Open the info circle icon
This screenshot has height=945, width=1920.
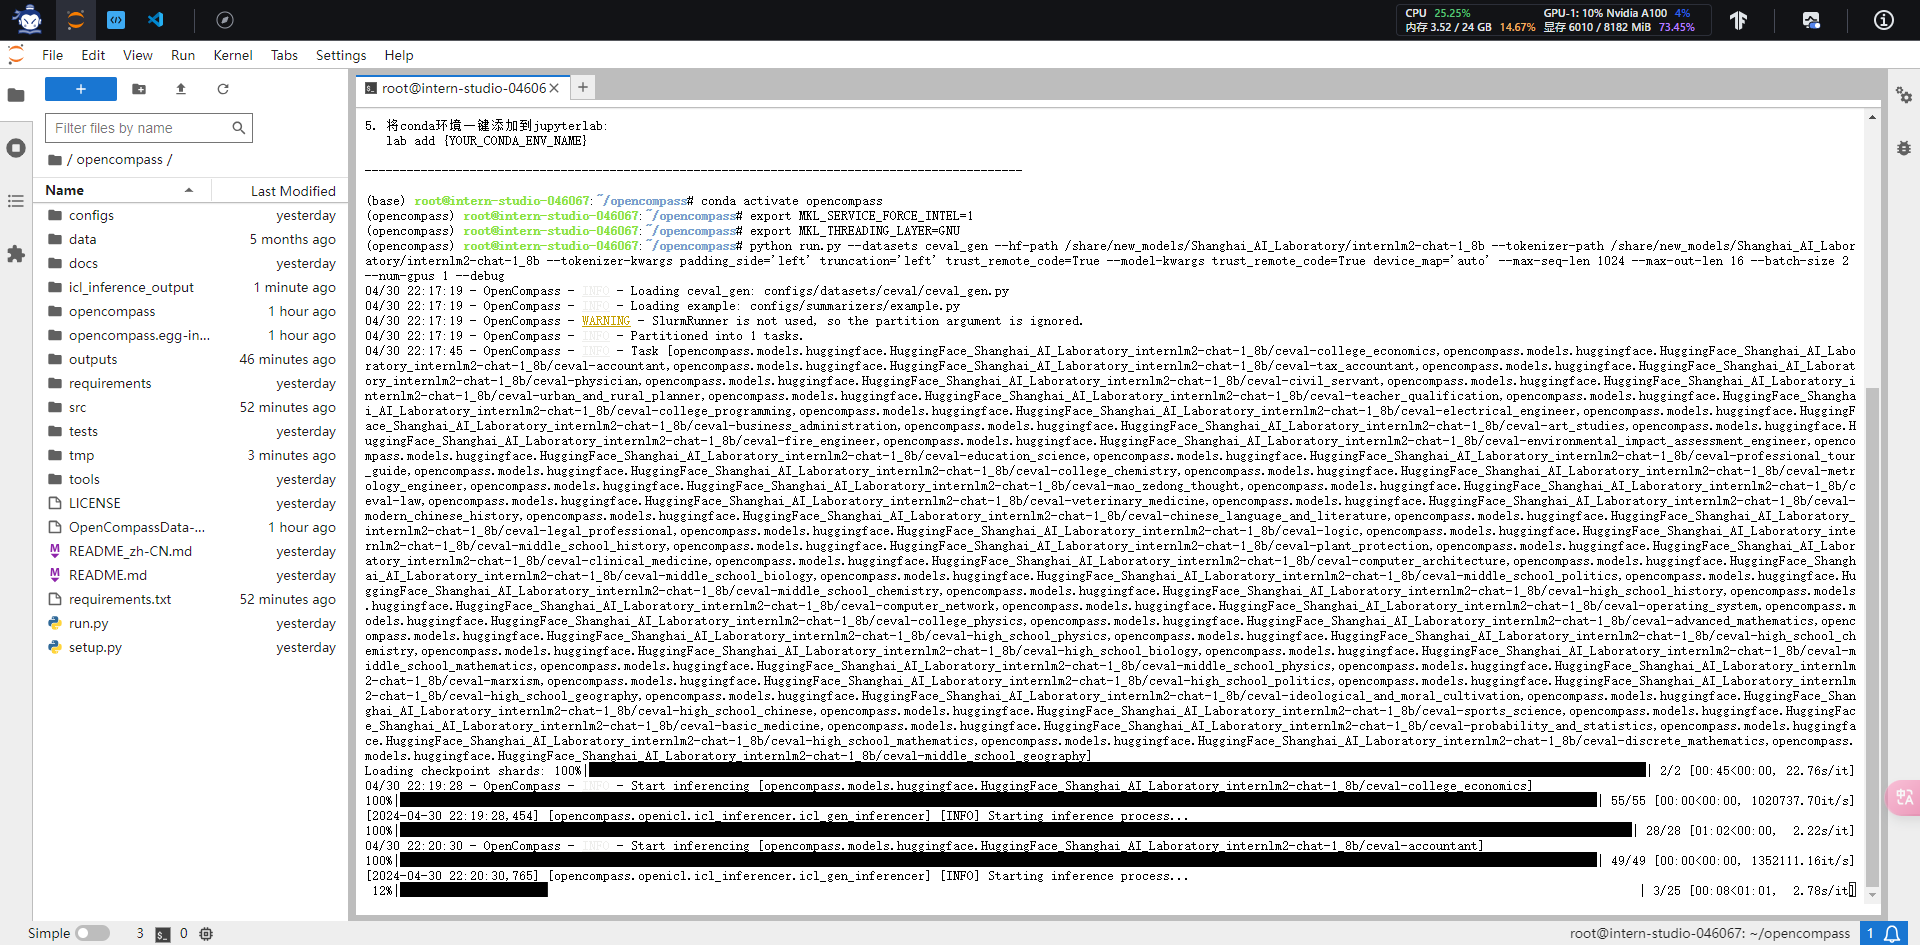[1883, 20]
